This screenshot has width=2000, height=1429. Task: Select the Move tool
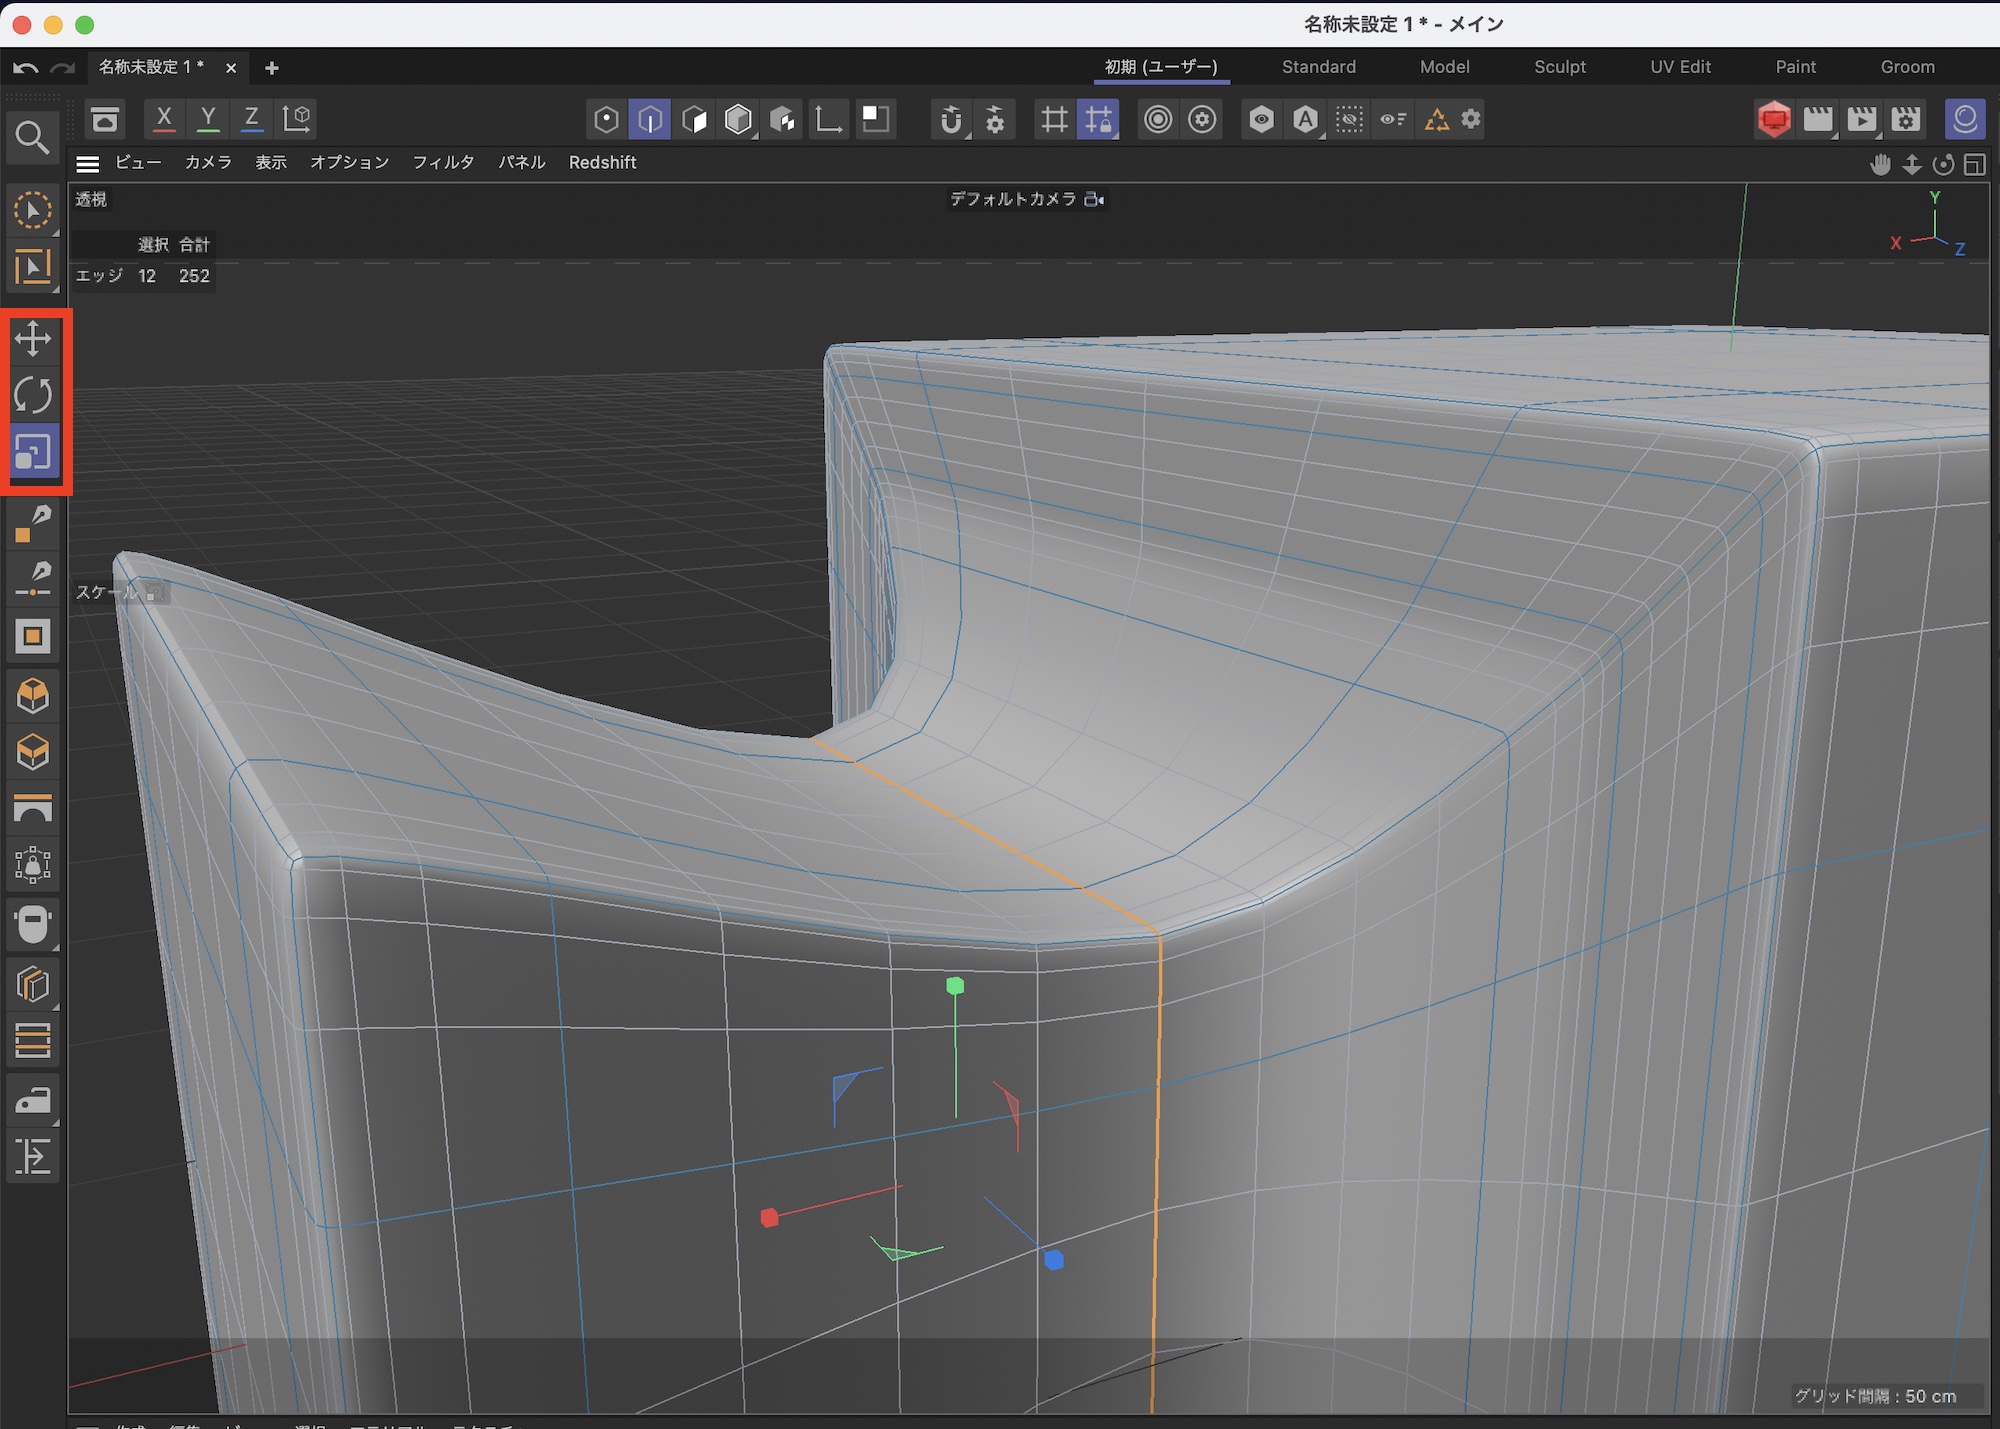tap(33, 339)
